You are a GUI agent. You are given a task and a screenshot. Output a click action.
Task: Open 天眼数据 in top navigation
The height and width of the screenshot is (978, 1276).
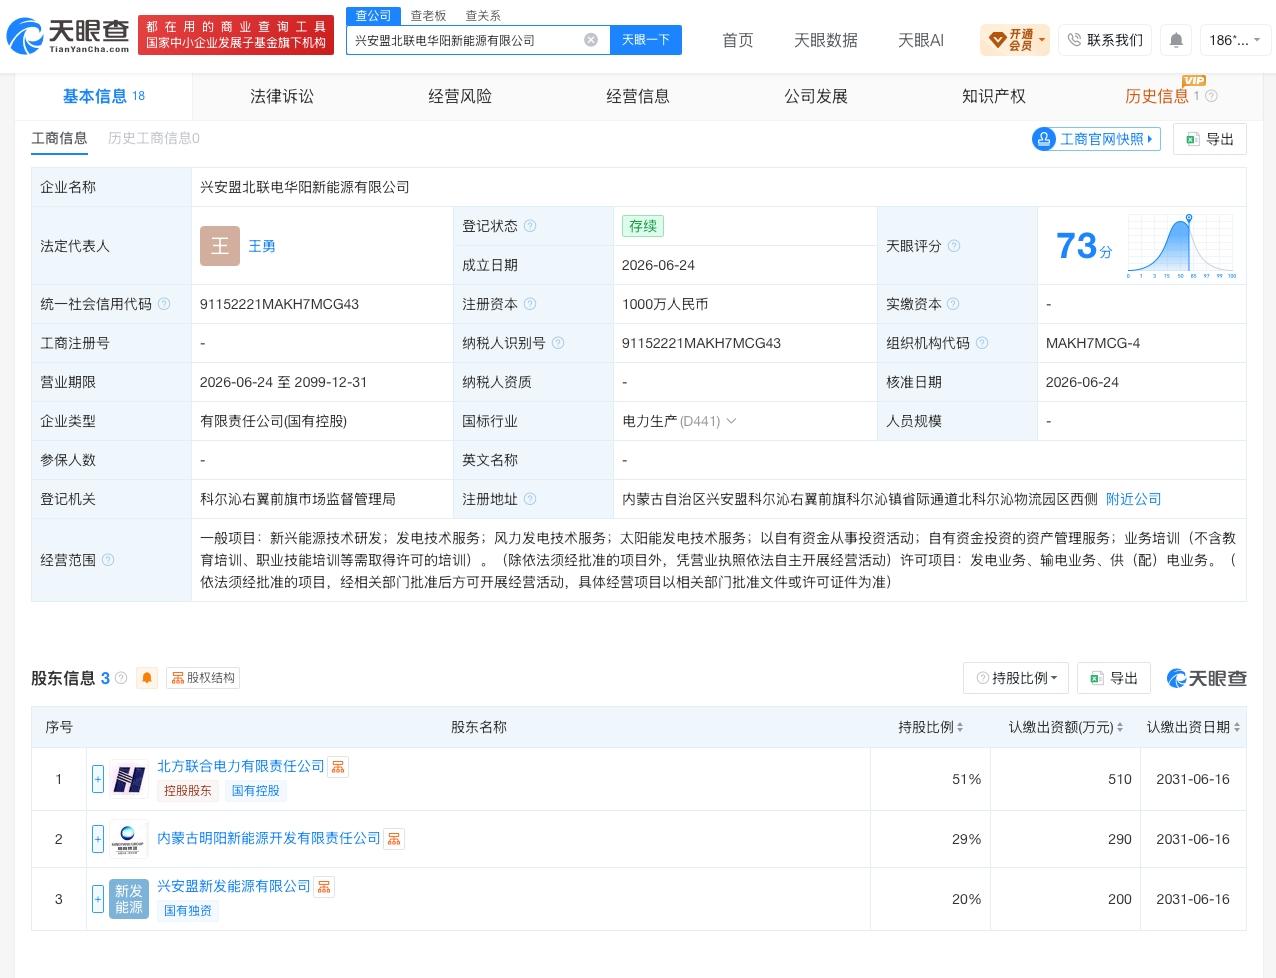[x=826, y=40]
